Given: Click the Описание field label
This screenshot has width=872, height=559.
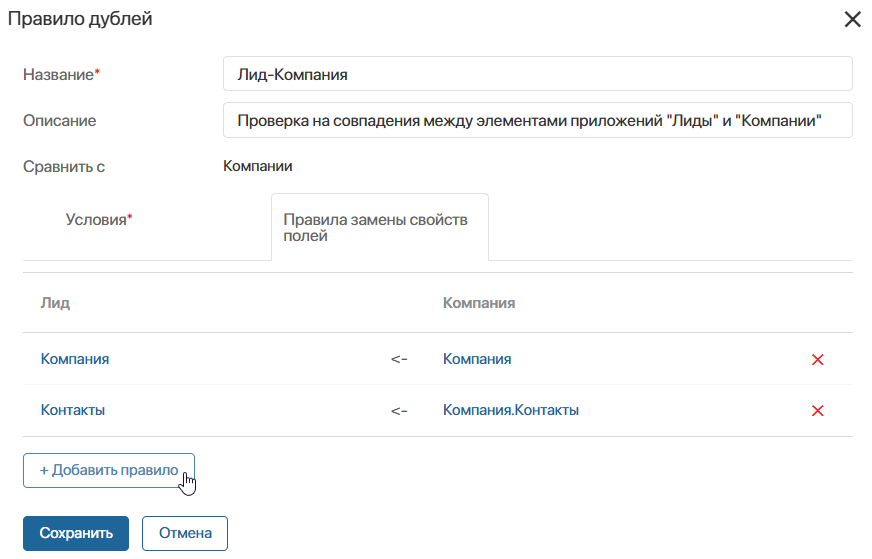Looking at the screenshot, I should pos(60,120).
